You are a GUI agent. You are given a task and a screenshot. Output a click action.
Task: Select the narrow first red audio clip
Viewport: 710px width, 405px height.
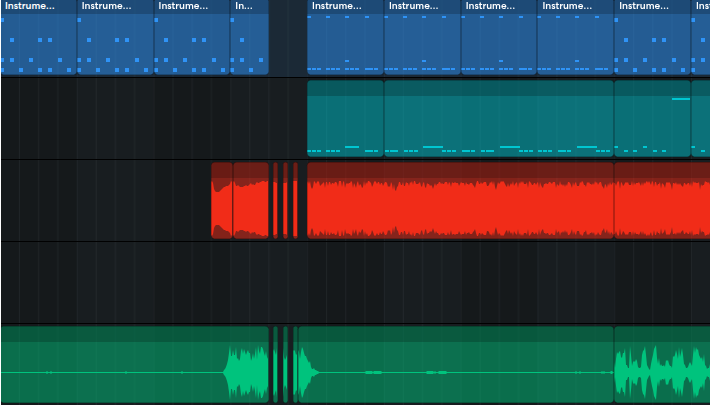pyautogui.click(x=221, y=200)
